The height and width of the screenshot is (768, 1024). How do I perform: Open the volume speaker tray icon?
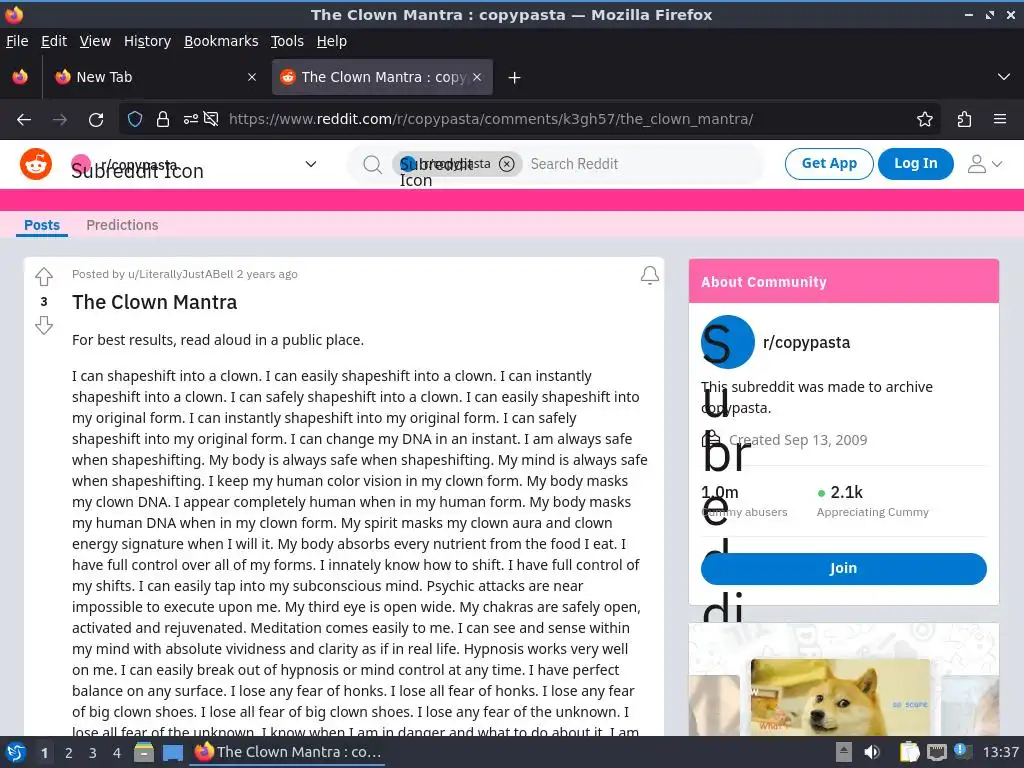(872, 752)
